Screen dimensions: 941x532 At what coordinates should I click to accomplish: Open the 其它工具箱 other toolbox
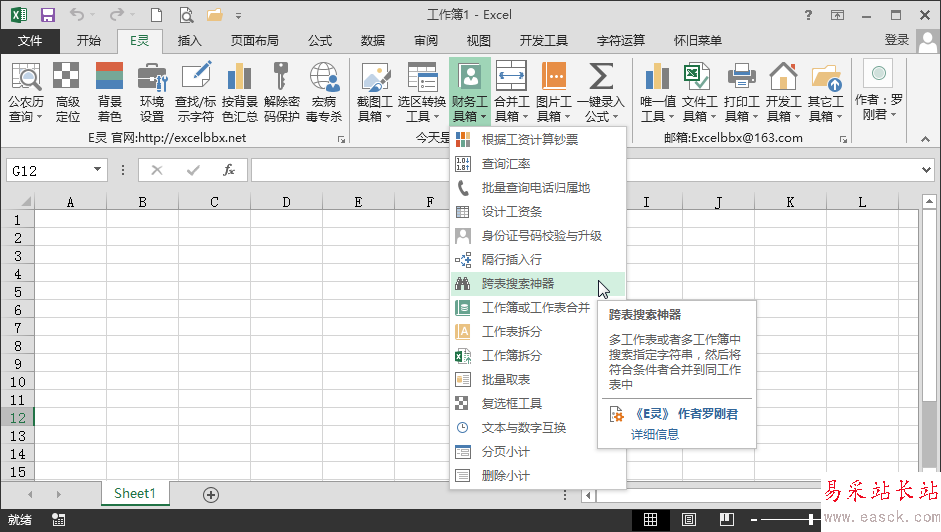[x=826, y=92]
